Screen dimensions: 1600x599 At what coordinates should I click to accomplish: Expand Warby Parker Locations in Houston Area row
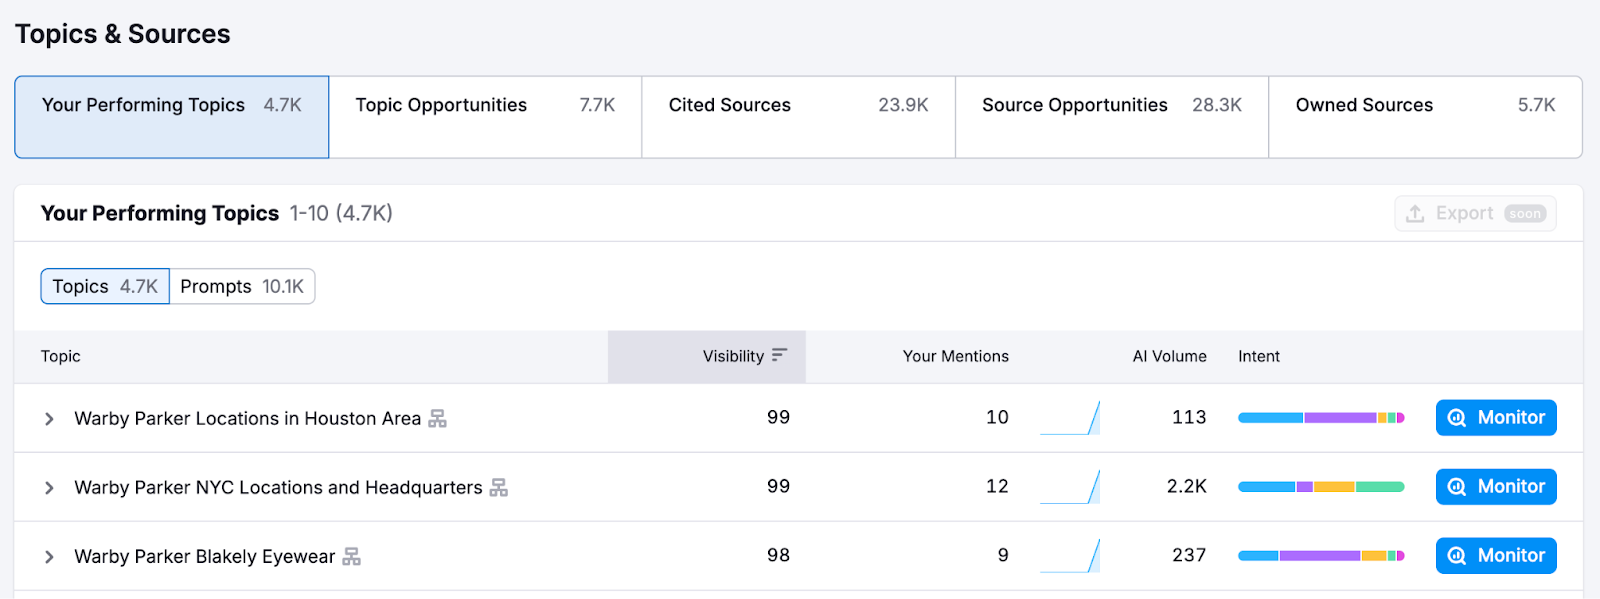(x=49, y=419)
